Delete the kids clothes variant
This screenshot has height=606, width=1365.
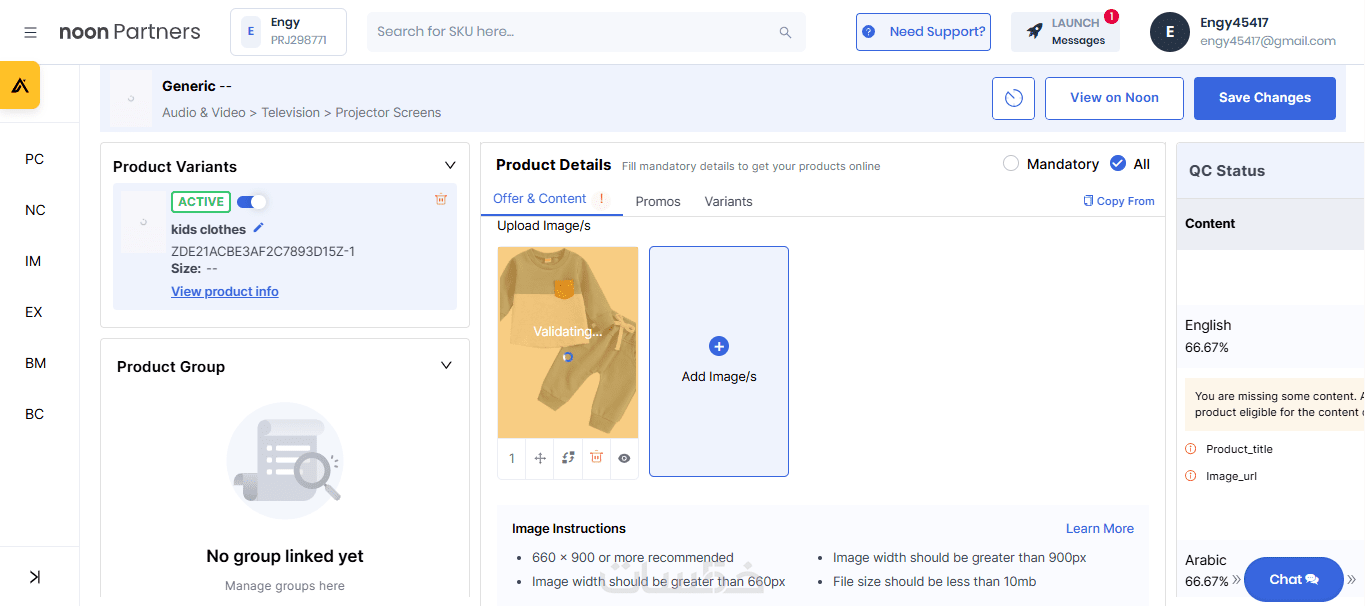441,200
